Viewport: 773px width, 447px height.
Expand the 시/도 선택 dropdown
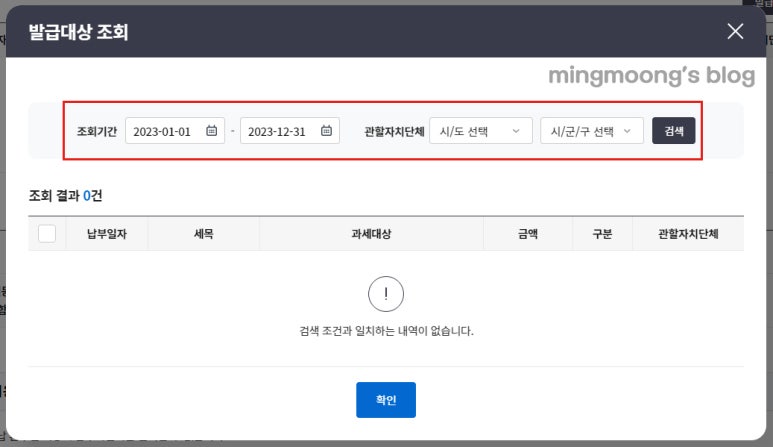pyautogui.click(x=481, y=131)
